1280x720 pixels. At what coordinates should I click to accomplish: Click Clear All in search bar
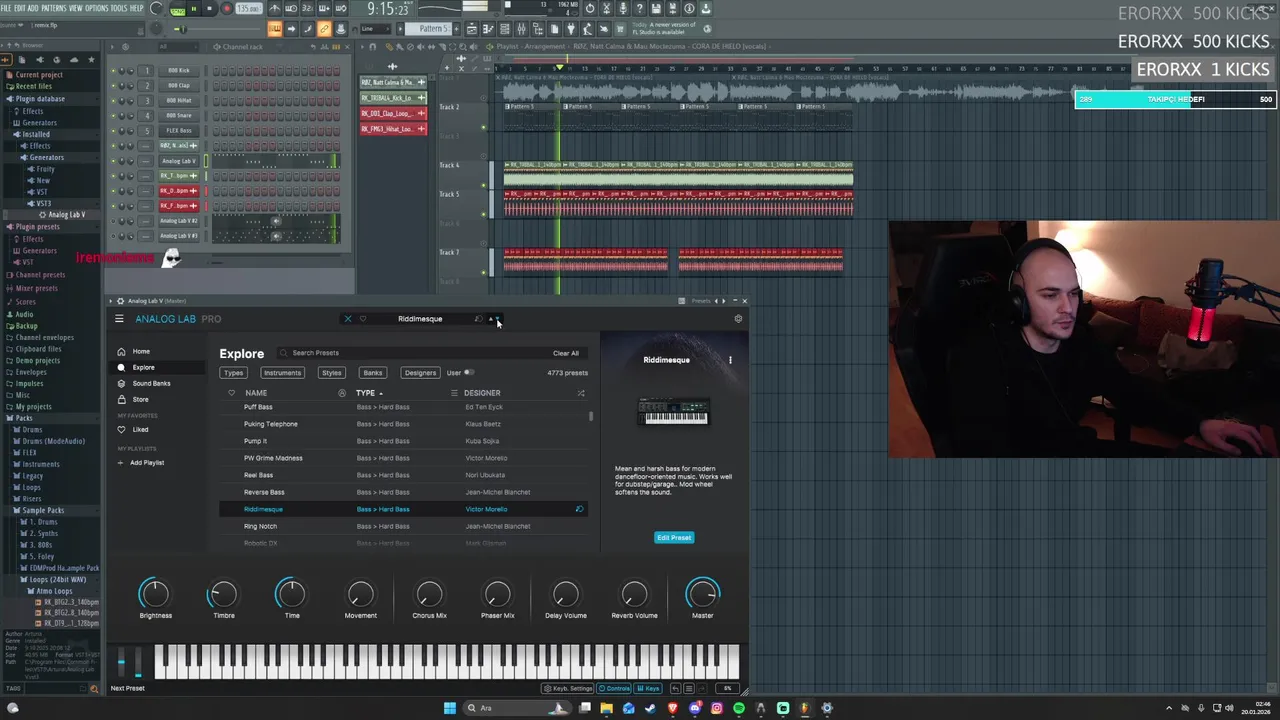[566, 353]
